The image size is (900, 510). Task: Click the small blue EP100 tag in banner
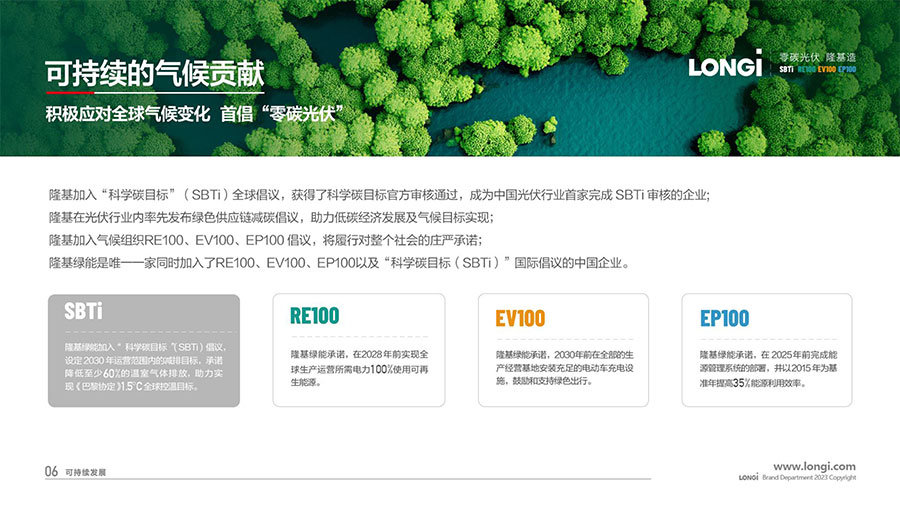[x=847, y=69]
